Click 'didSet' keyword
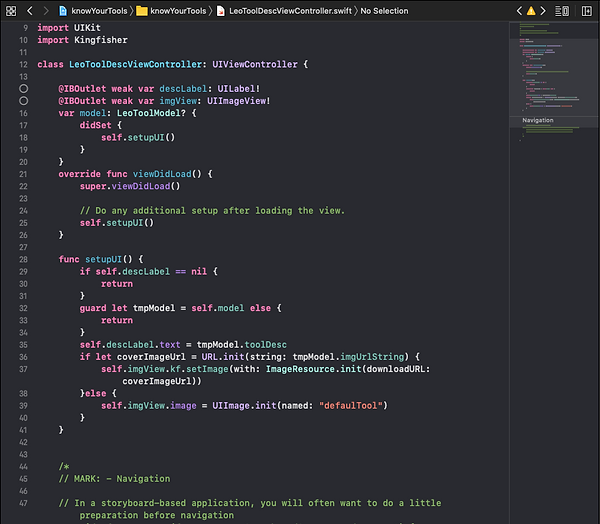This screenshot has width=600, height=524. coord(96,126)
